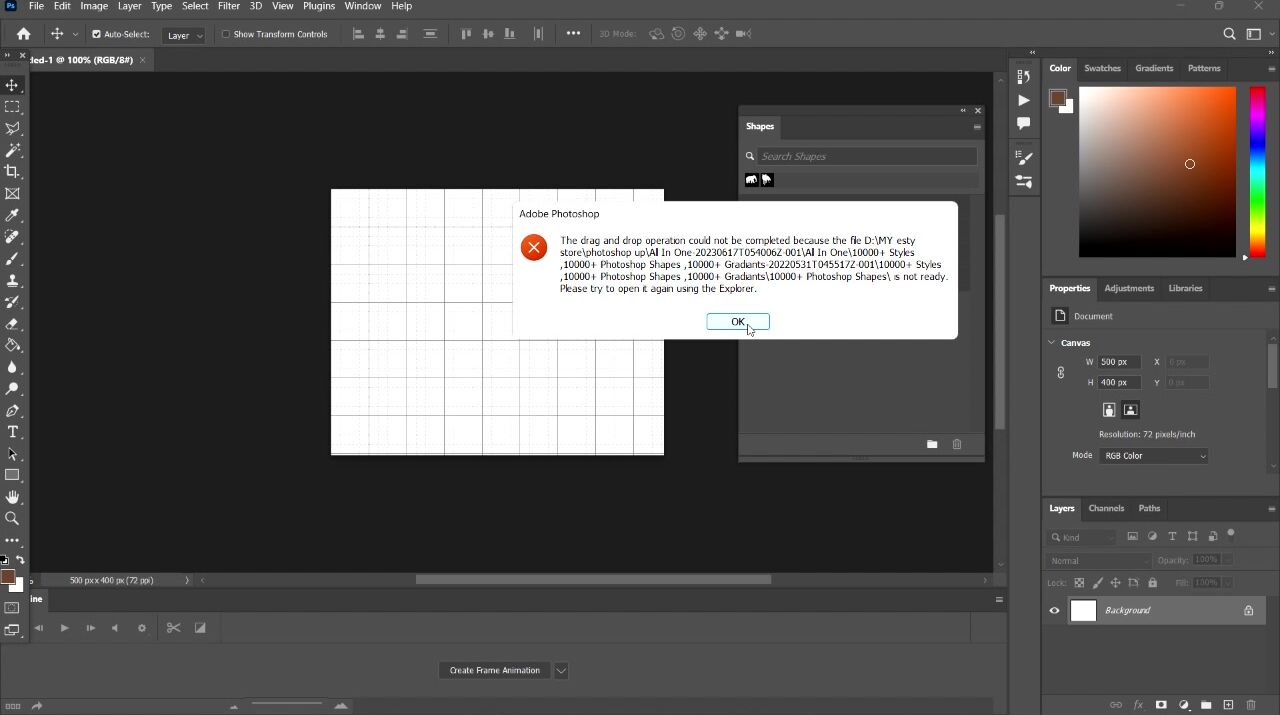This screenshot has height=715, width=1280.
Task: Select the Brush tool
Action: click(12, 259)
